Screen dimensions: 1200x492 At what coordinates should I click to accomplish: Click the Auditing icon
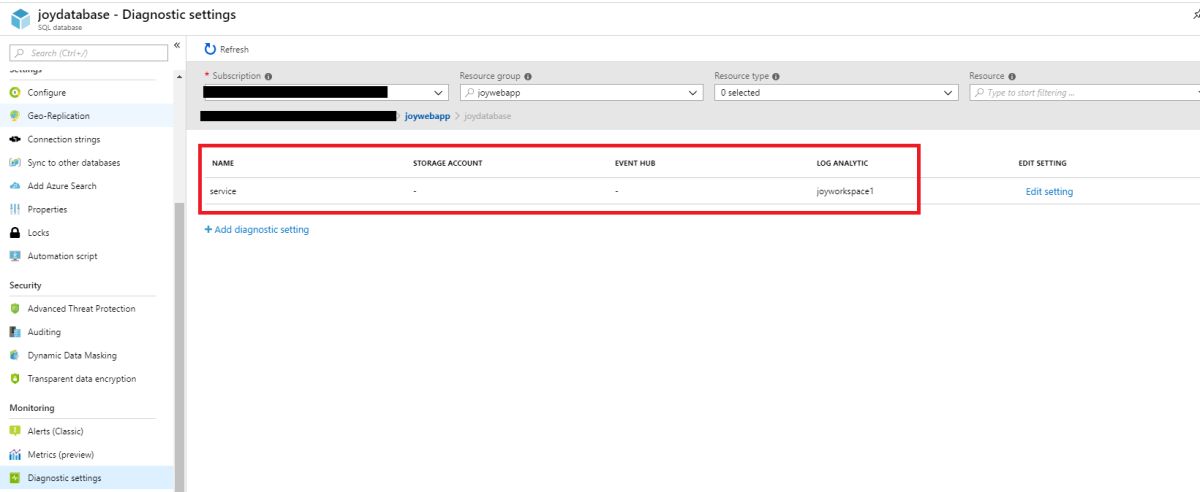[15, 332]
